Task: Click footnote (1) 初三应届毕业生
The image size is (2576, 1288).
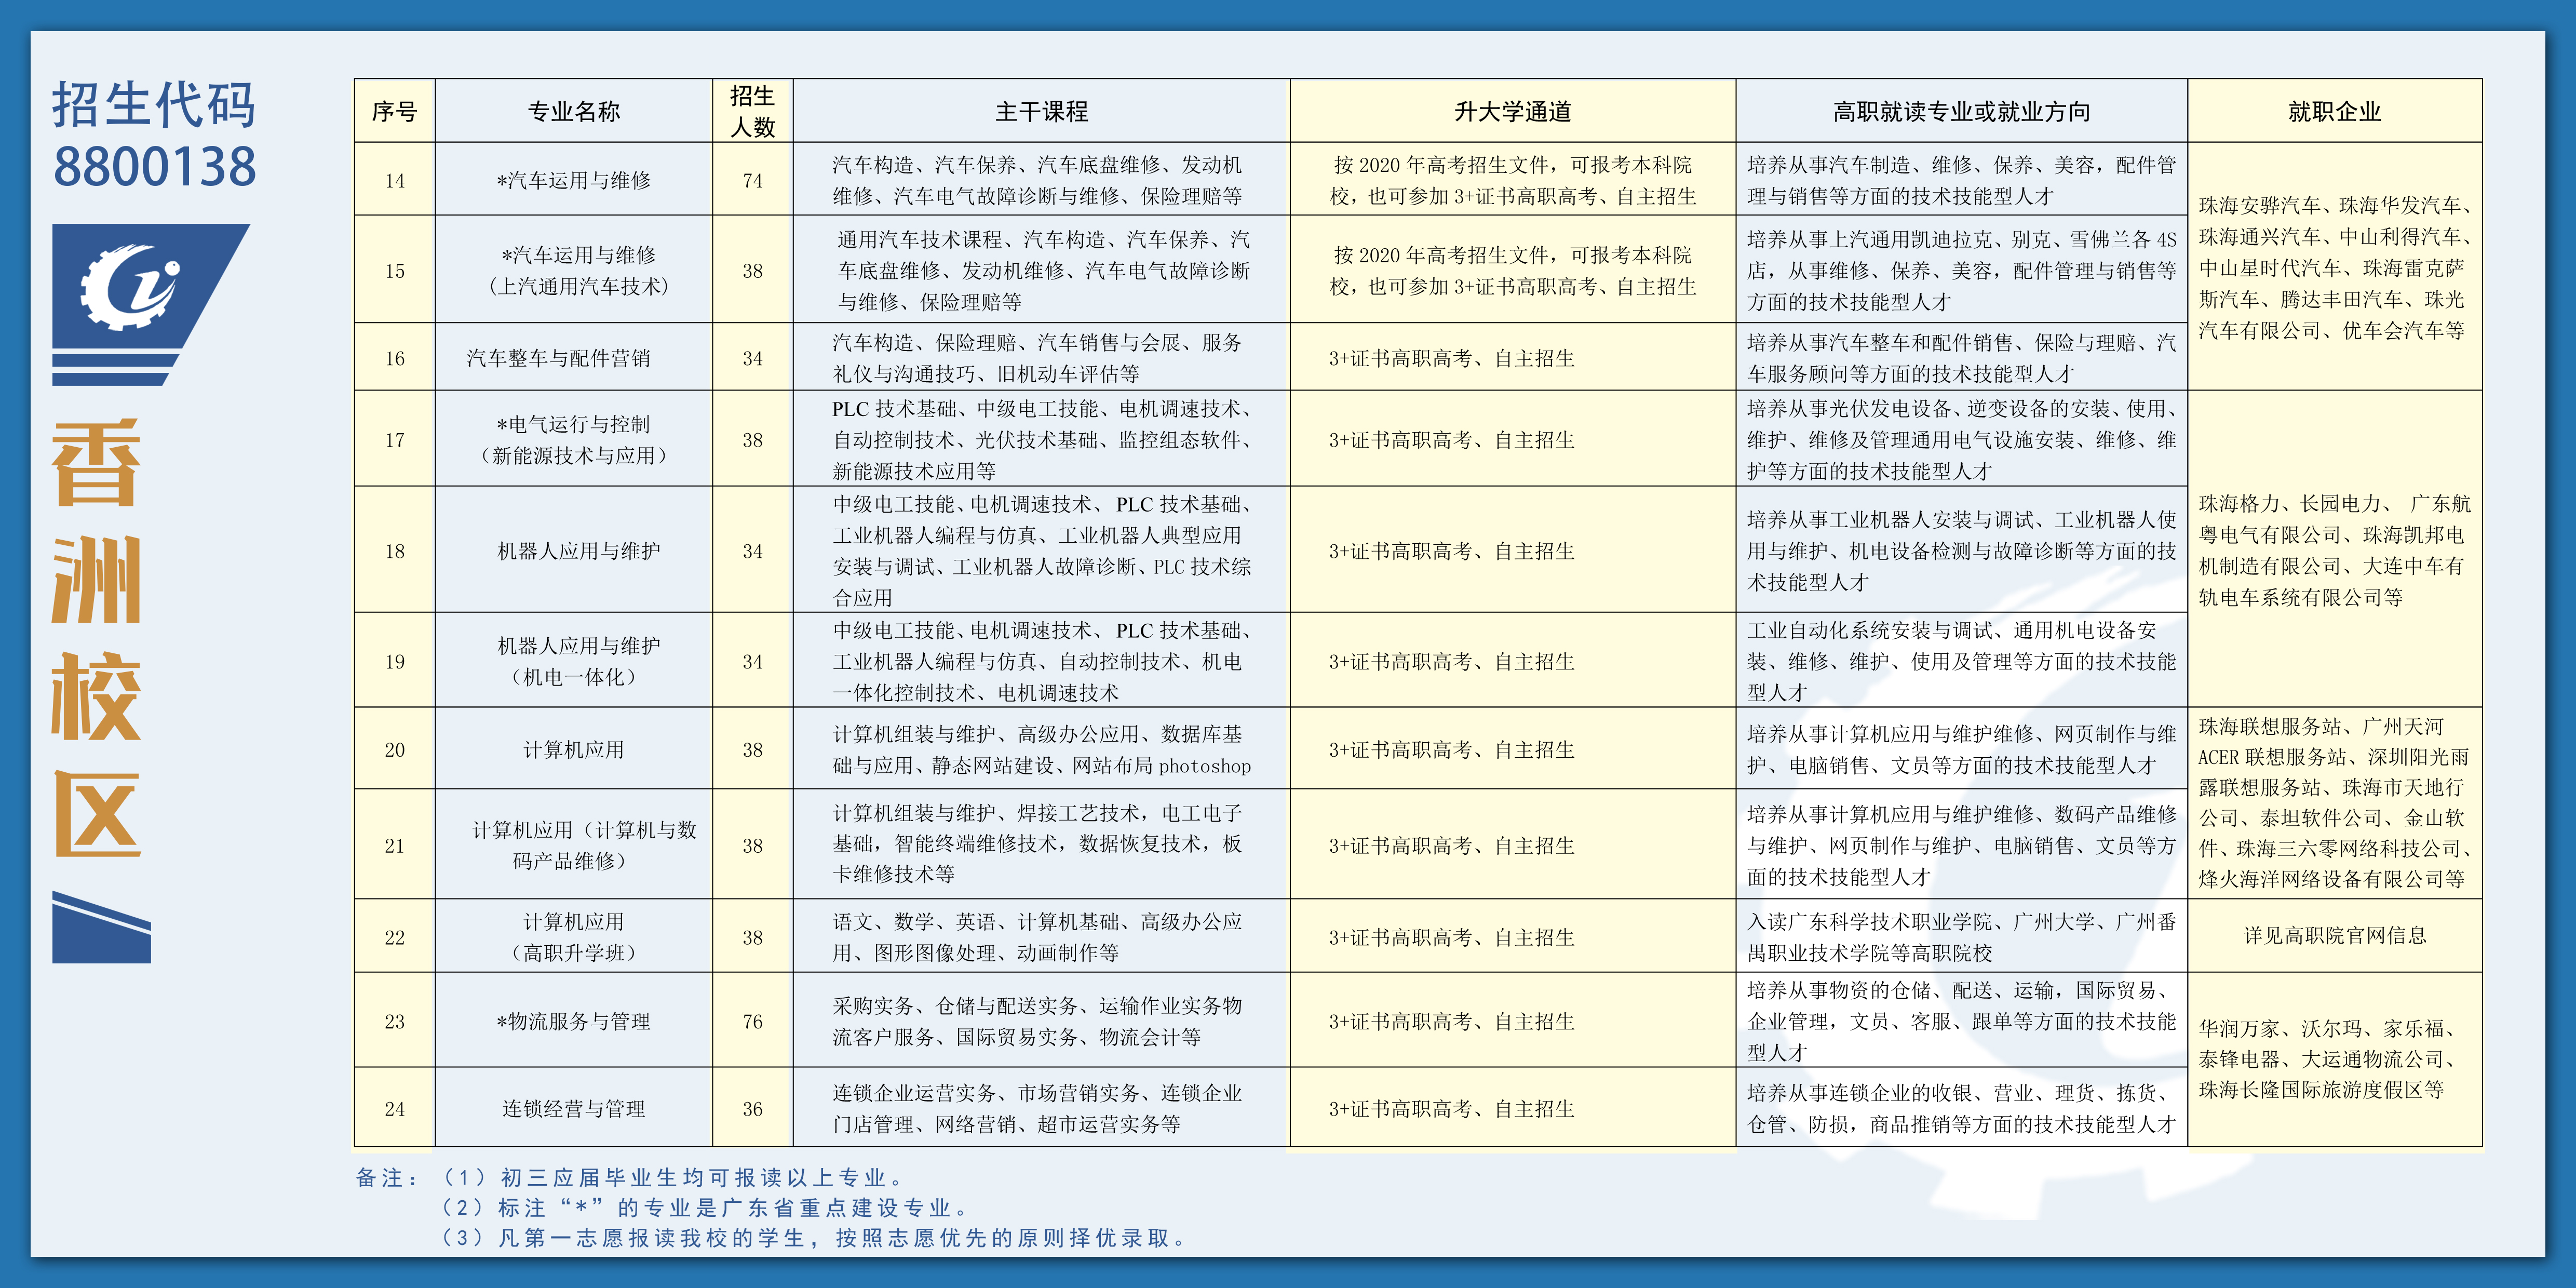Action: point(672,1177)
